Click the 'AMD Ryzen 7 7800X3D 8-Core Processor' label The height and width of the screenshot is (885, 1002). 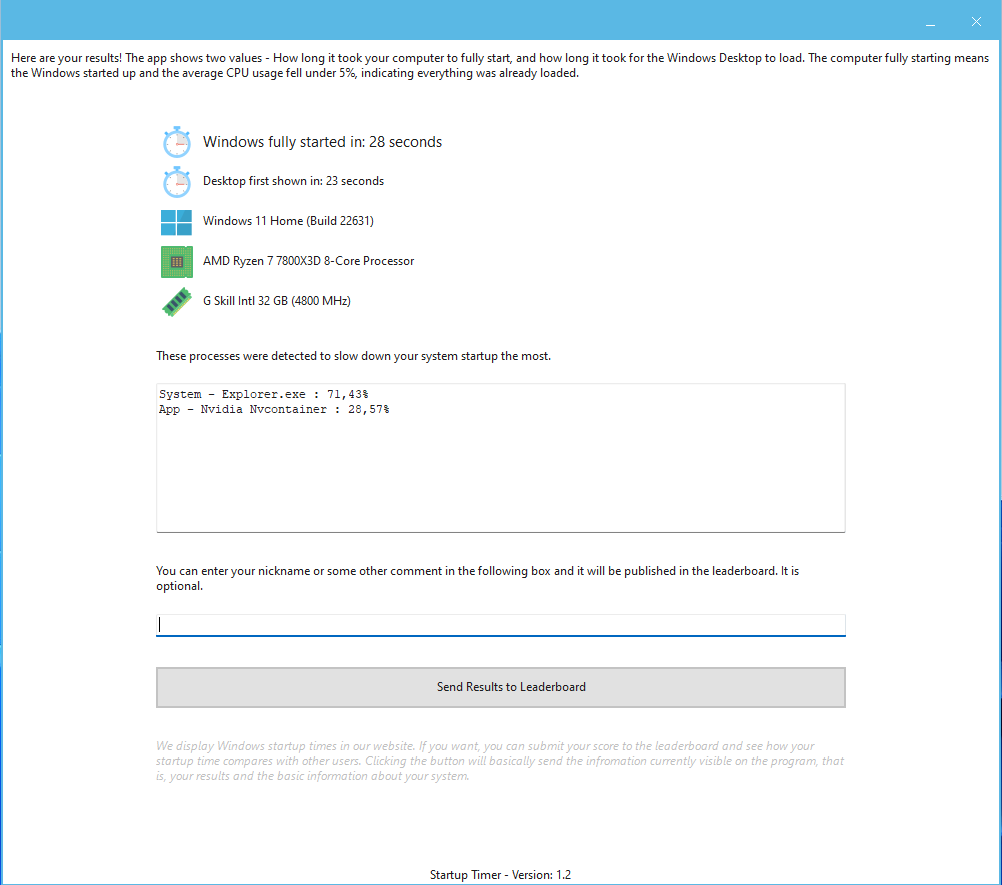[x=309, y=261]
